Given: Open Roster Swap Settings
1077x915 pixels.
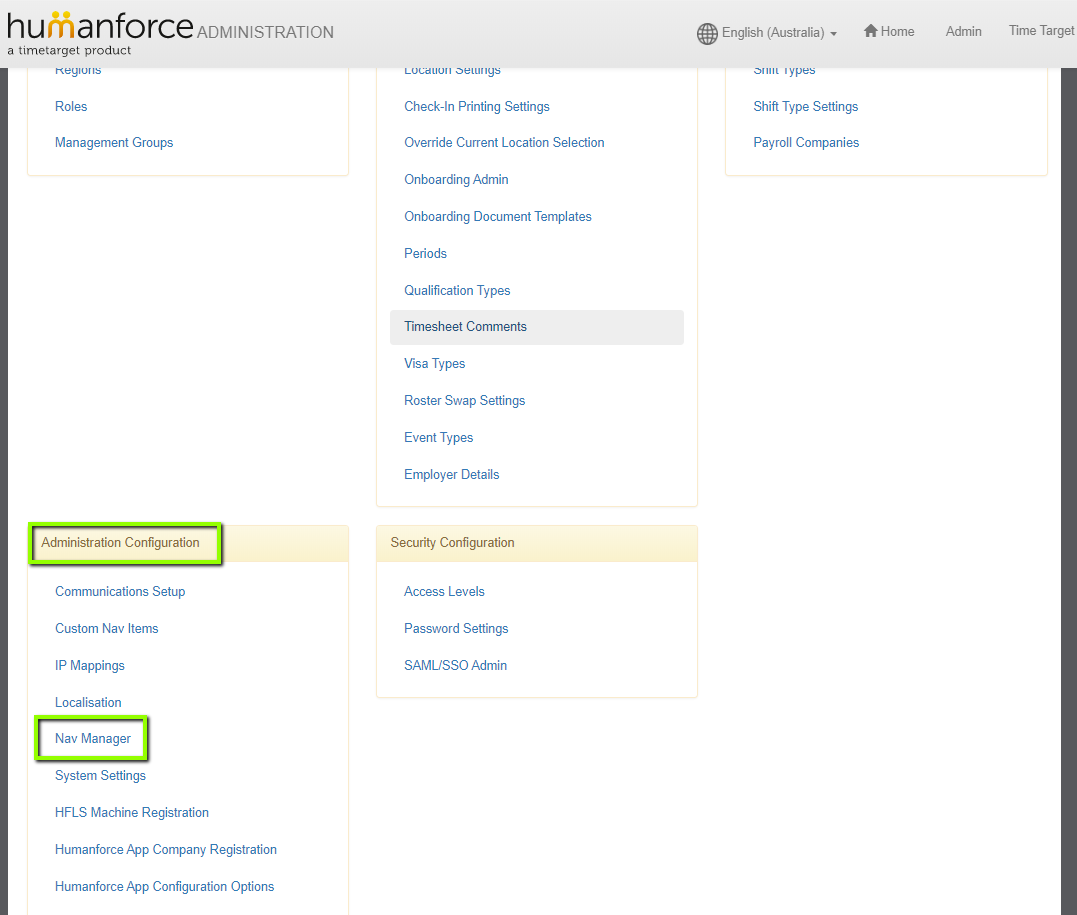Looking at the screenshot, I should [464, 400].
